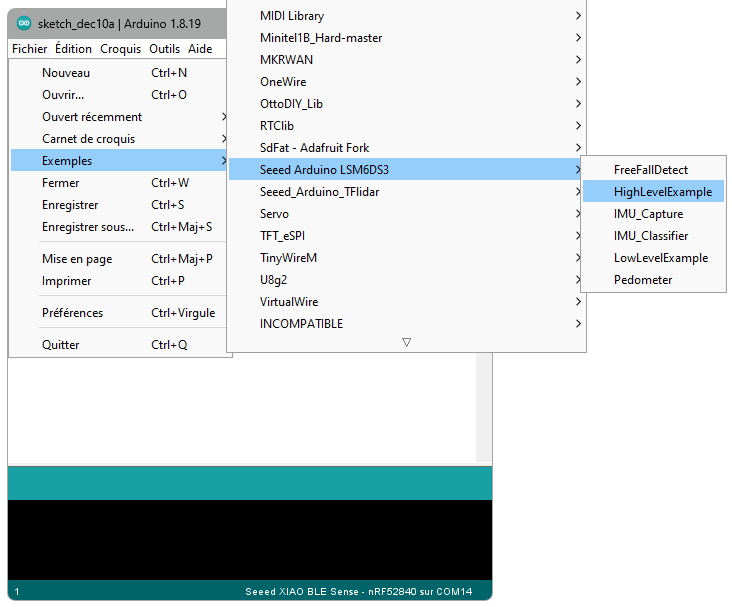
Task: Click the Arduino logo in title bar
Action: tap(24, 23)
